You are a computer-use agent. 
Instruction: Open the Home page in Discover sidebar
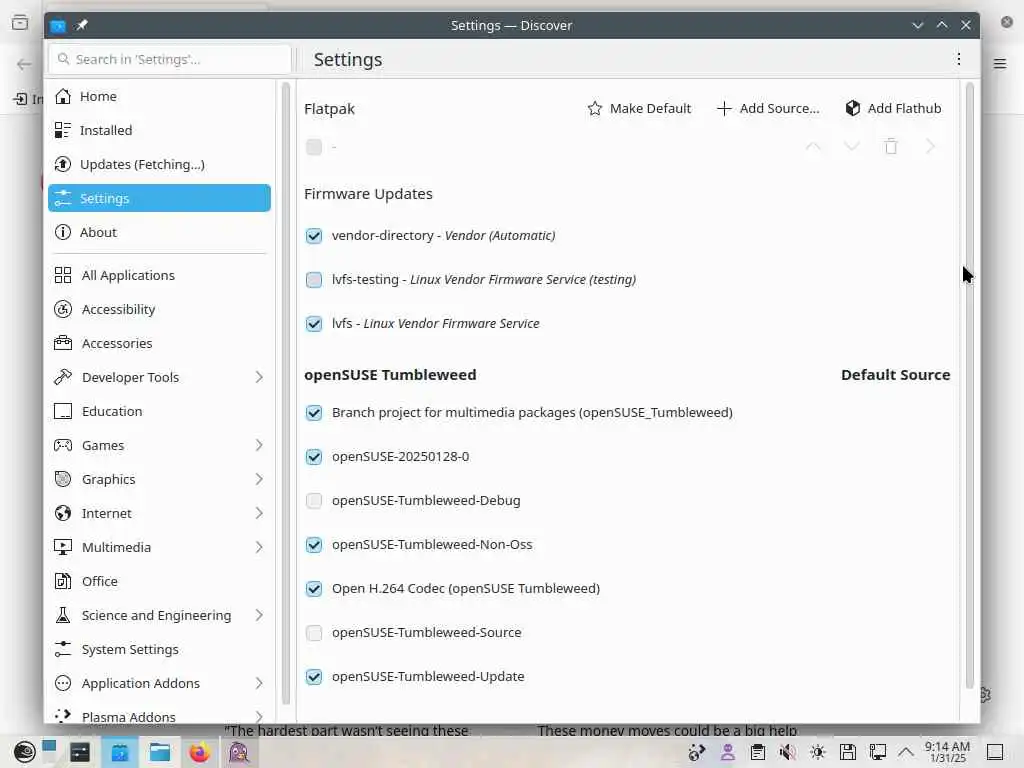(159, 96)
